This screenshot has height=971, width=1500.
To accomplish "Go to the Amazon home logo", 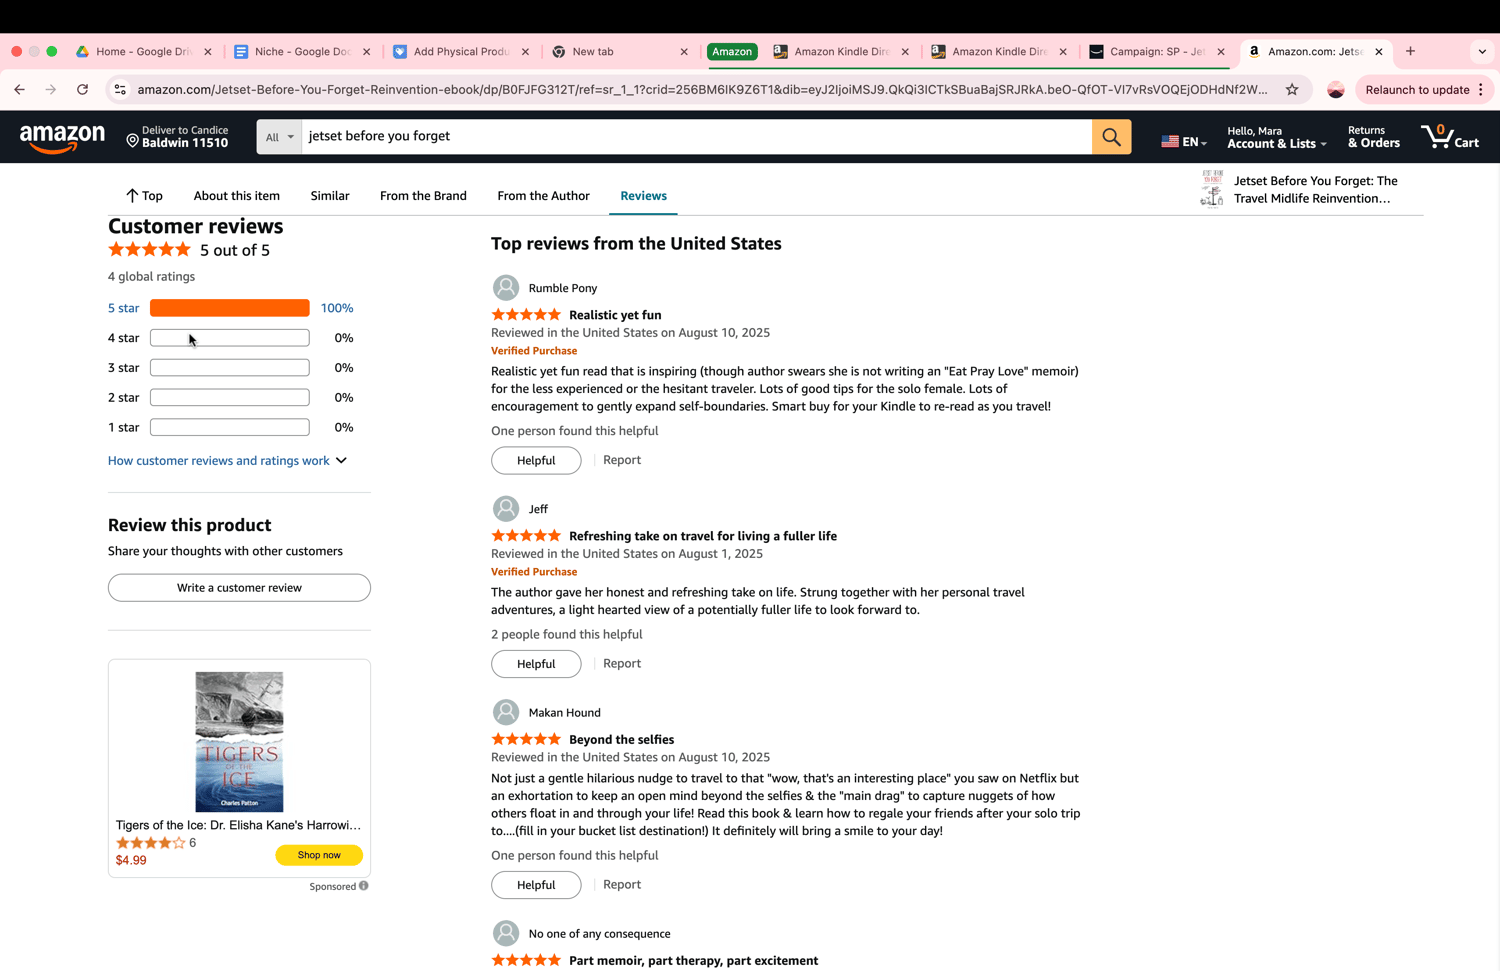I will (x=62, y=138).
